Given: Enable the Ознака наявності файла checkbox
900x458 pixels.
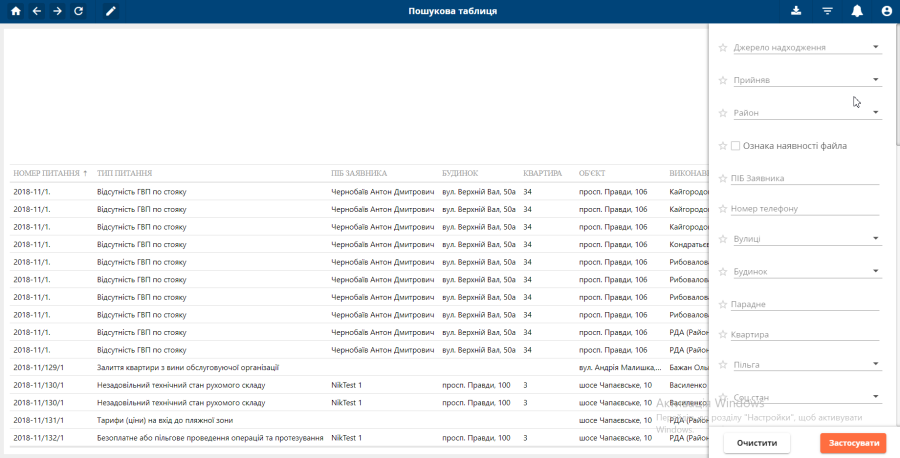Looking at the screenshot, I should (736, 146).
